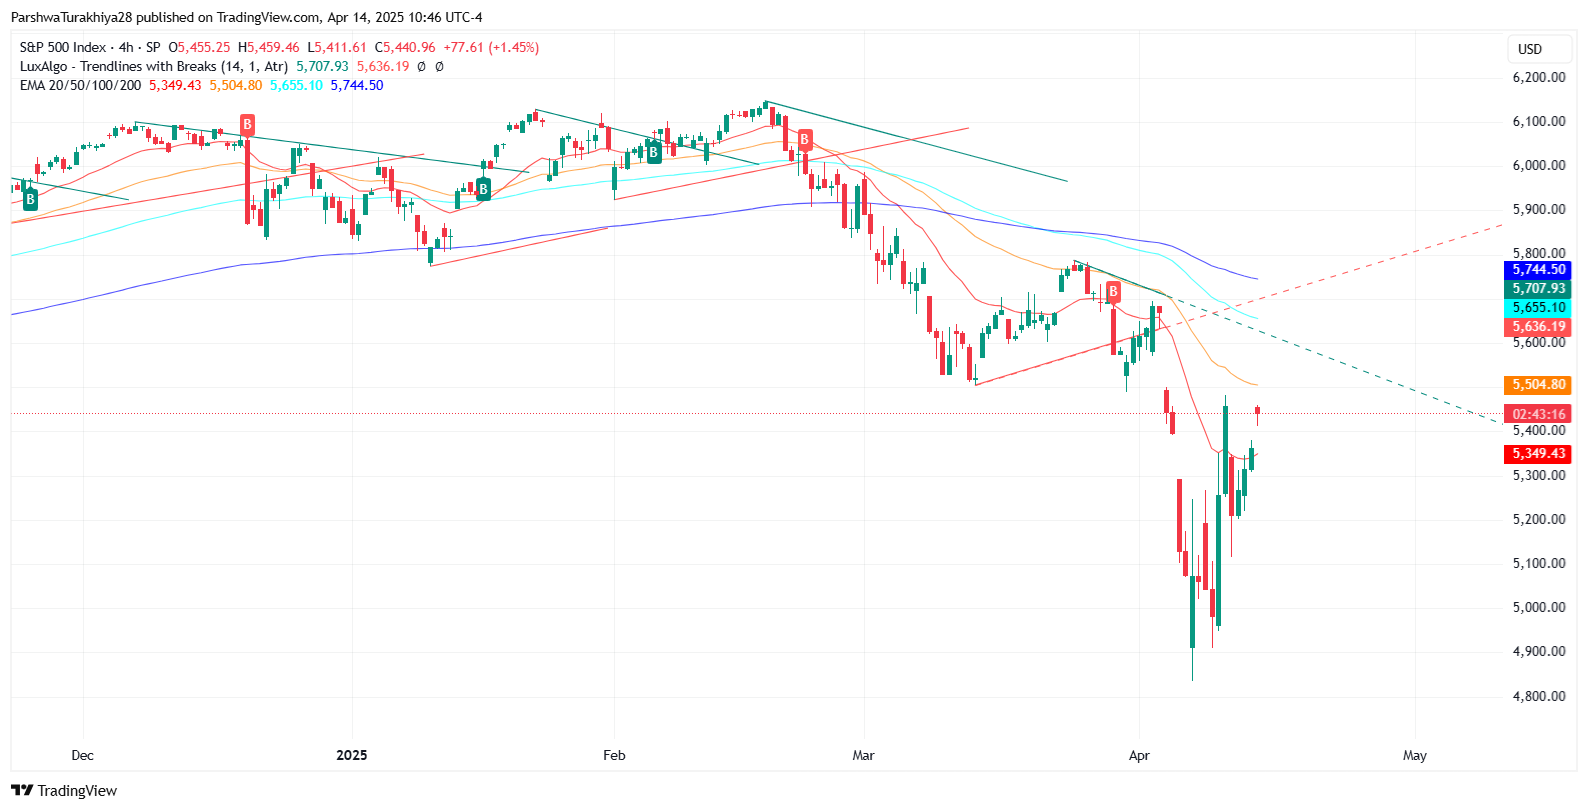Click the green B marker in late November

(x=30, y=199)
